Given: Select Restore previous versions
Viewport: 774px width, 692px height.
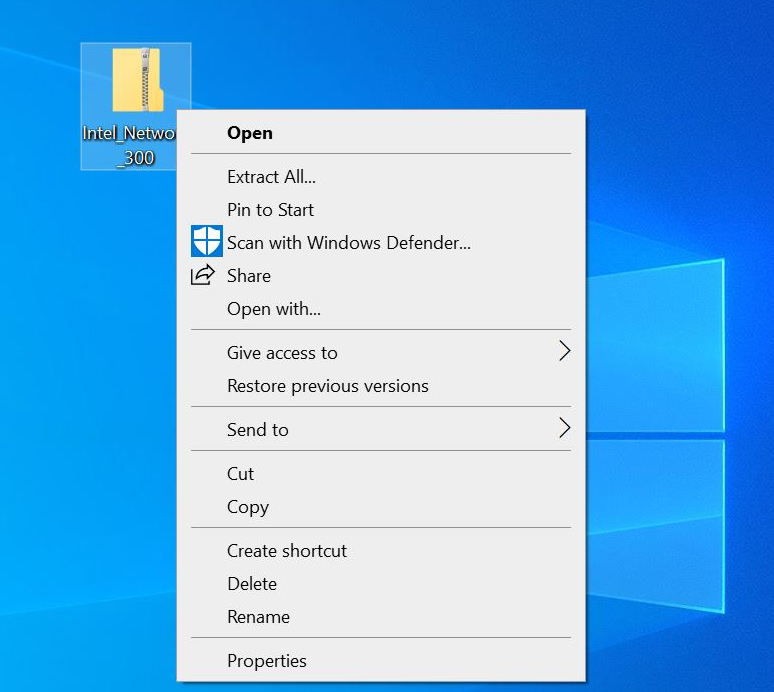Looking at the screenshot, I should 327,386.
